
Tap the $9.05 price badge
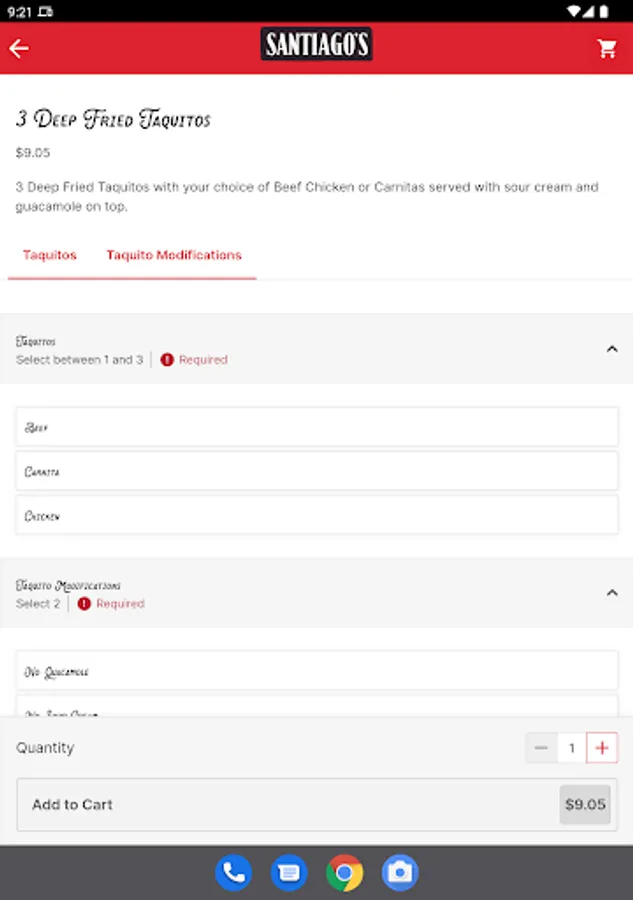(x=585, y=804)
